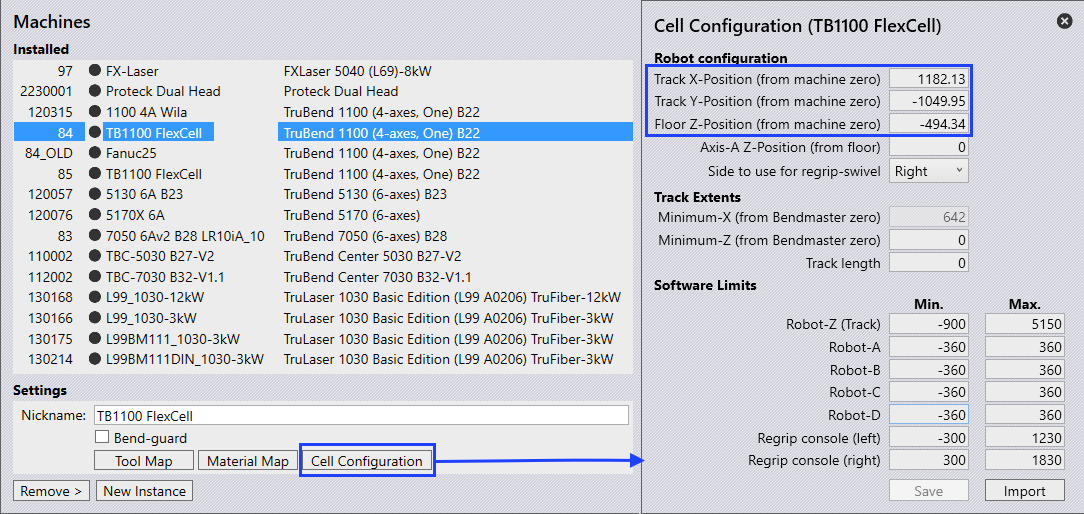Click status dot beside 1100 4A Wila
Image resolution: width=1084 pixels, height=514 pixels.
pyautogui.click(x=95, y=112)
